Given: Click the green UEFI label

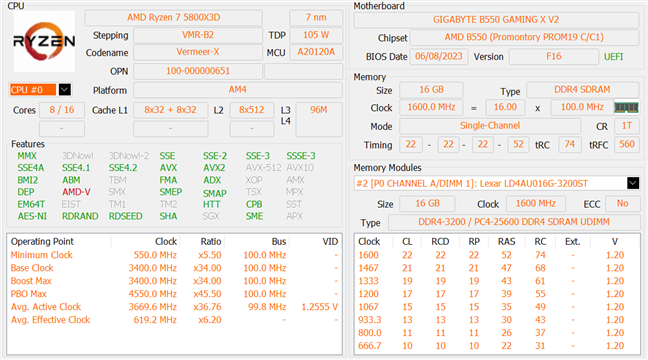Looking at the screenshot, I should (x=613, y=57).
